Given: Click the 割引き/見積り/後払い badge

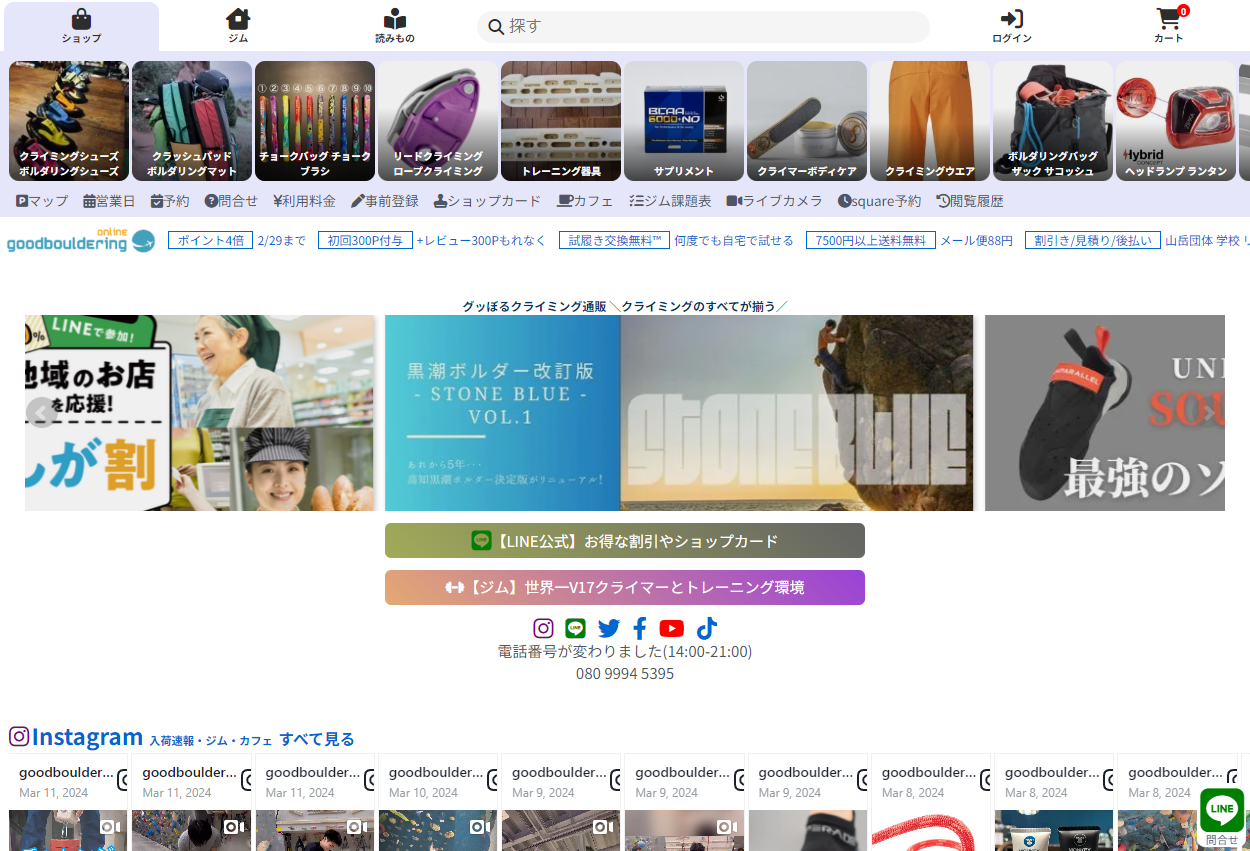Looking at the screenshot, I should [1093, 240].
